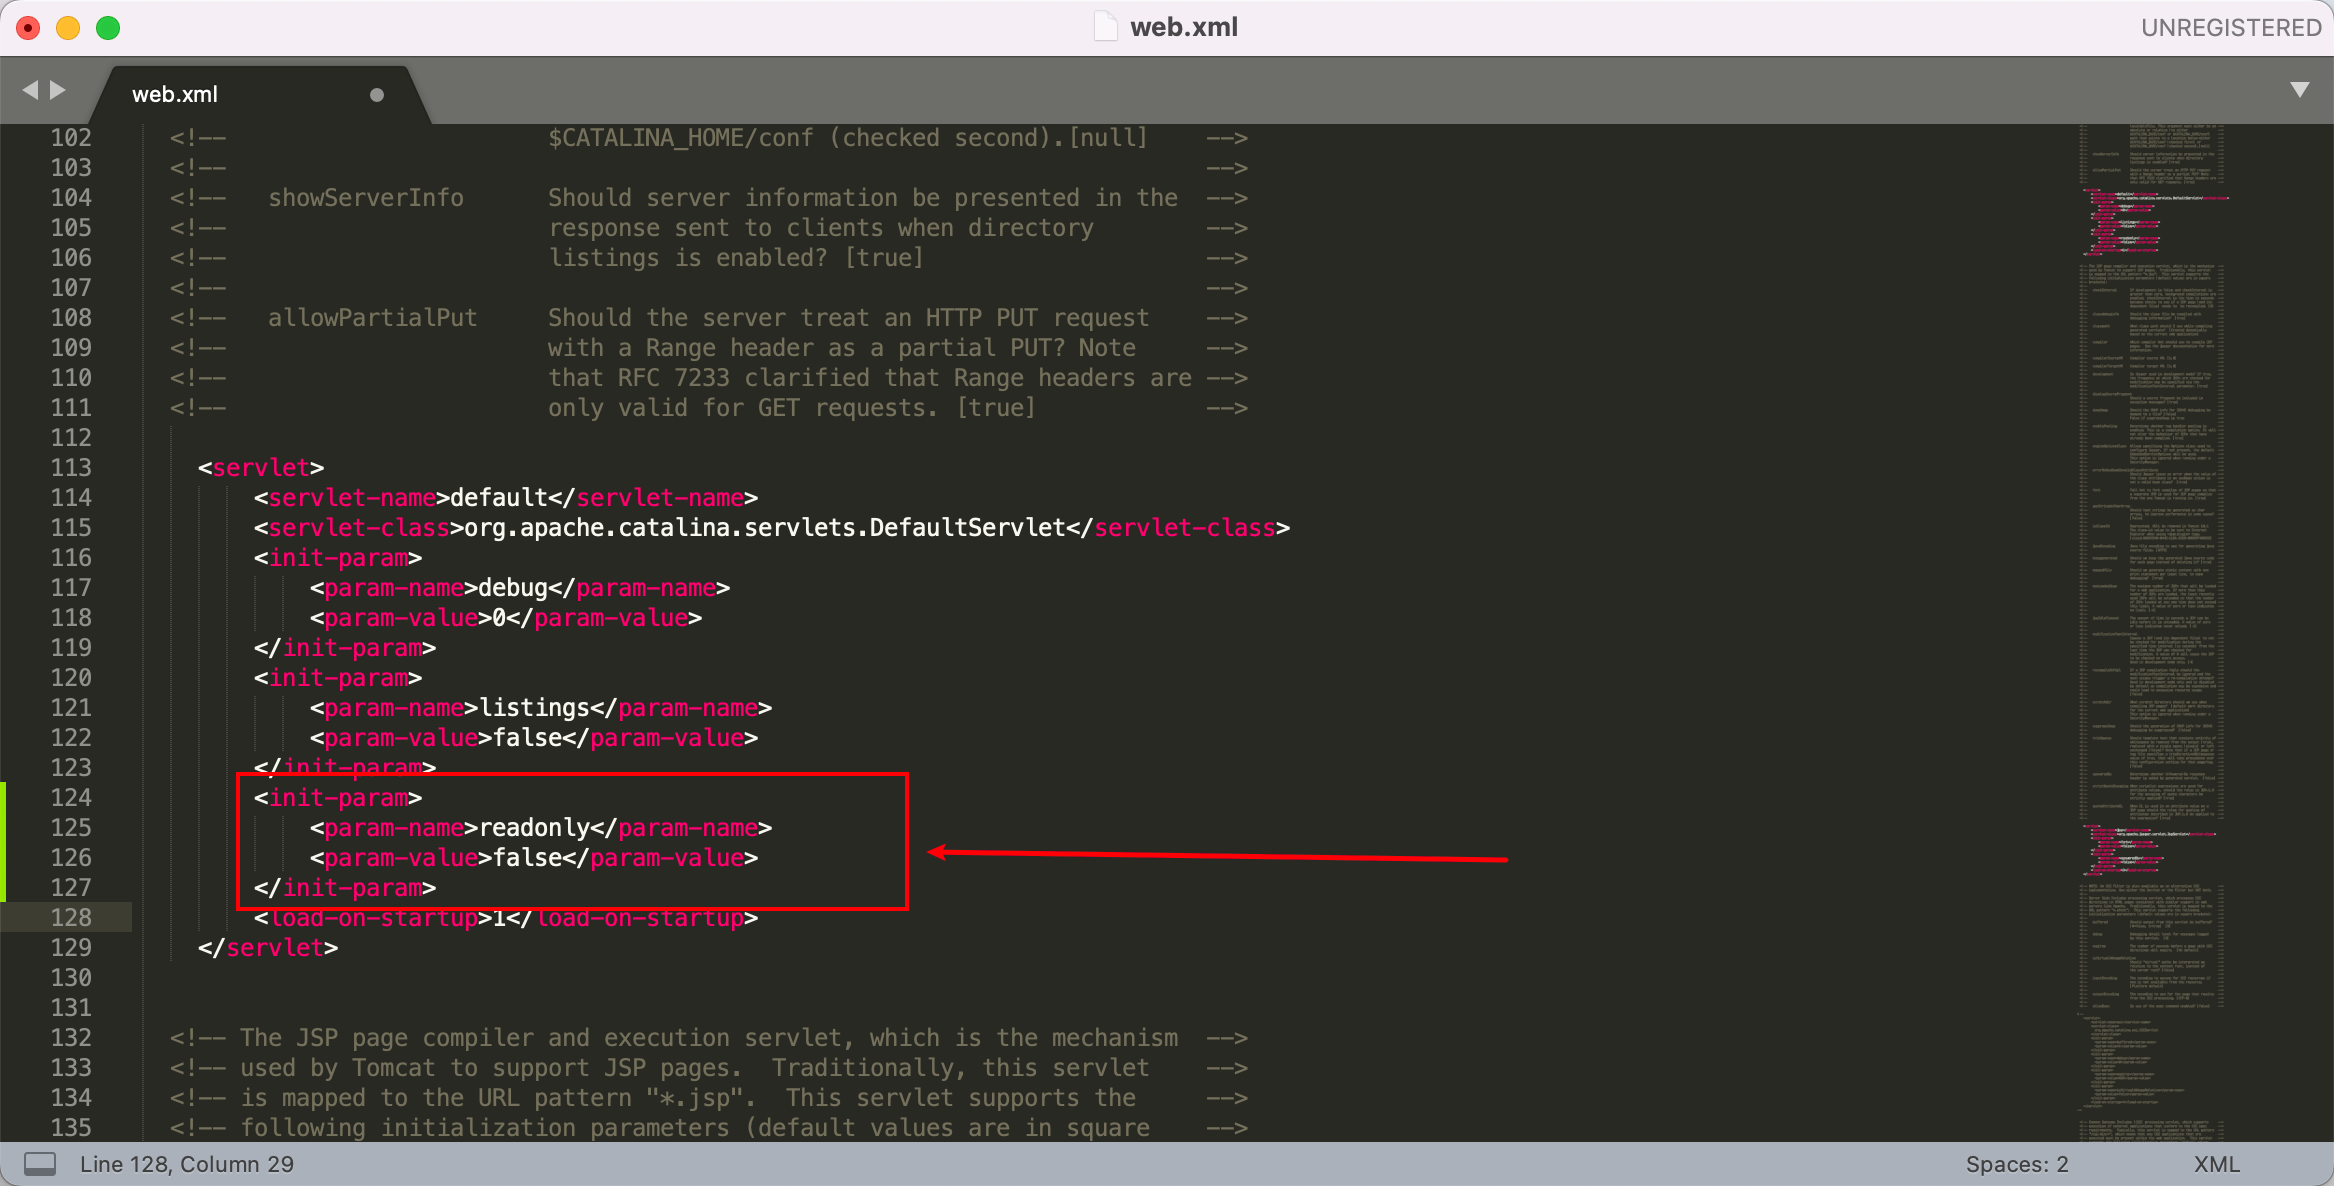Click org.apache.catalina.servlets.DefaultServlet class text
2334x1186 pixels.
(765, 527)
